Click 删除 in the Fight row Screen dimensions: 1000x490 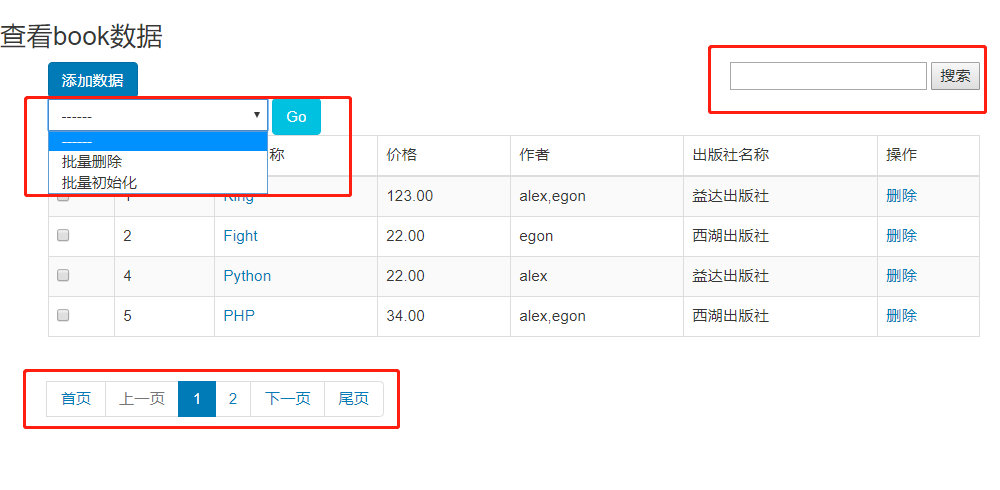coord(901,236)
